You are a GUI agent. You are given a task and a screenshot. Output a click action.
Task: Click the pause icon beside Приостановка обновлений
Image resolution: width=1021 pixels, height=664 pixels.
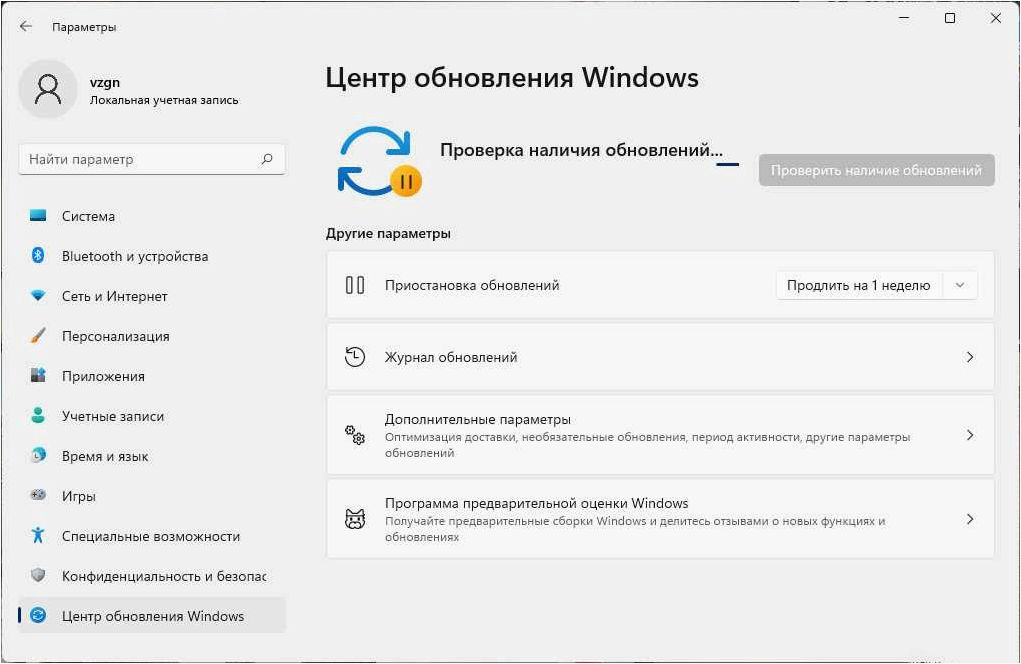coord(355,285)
